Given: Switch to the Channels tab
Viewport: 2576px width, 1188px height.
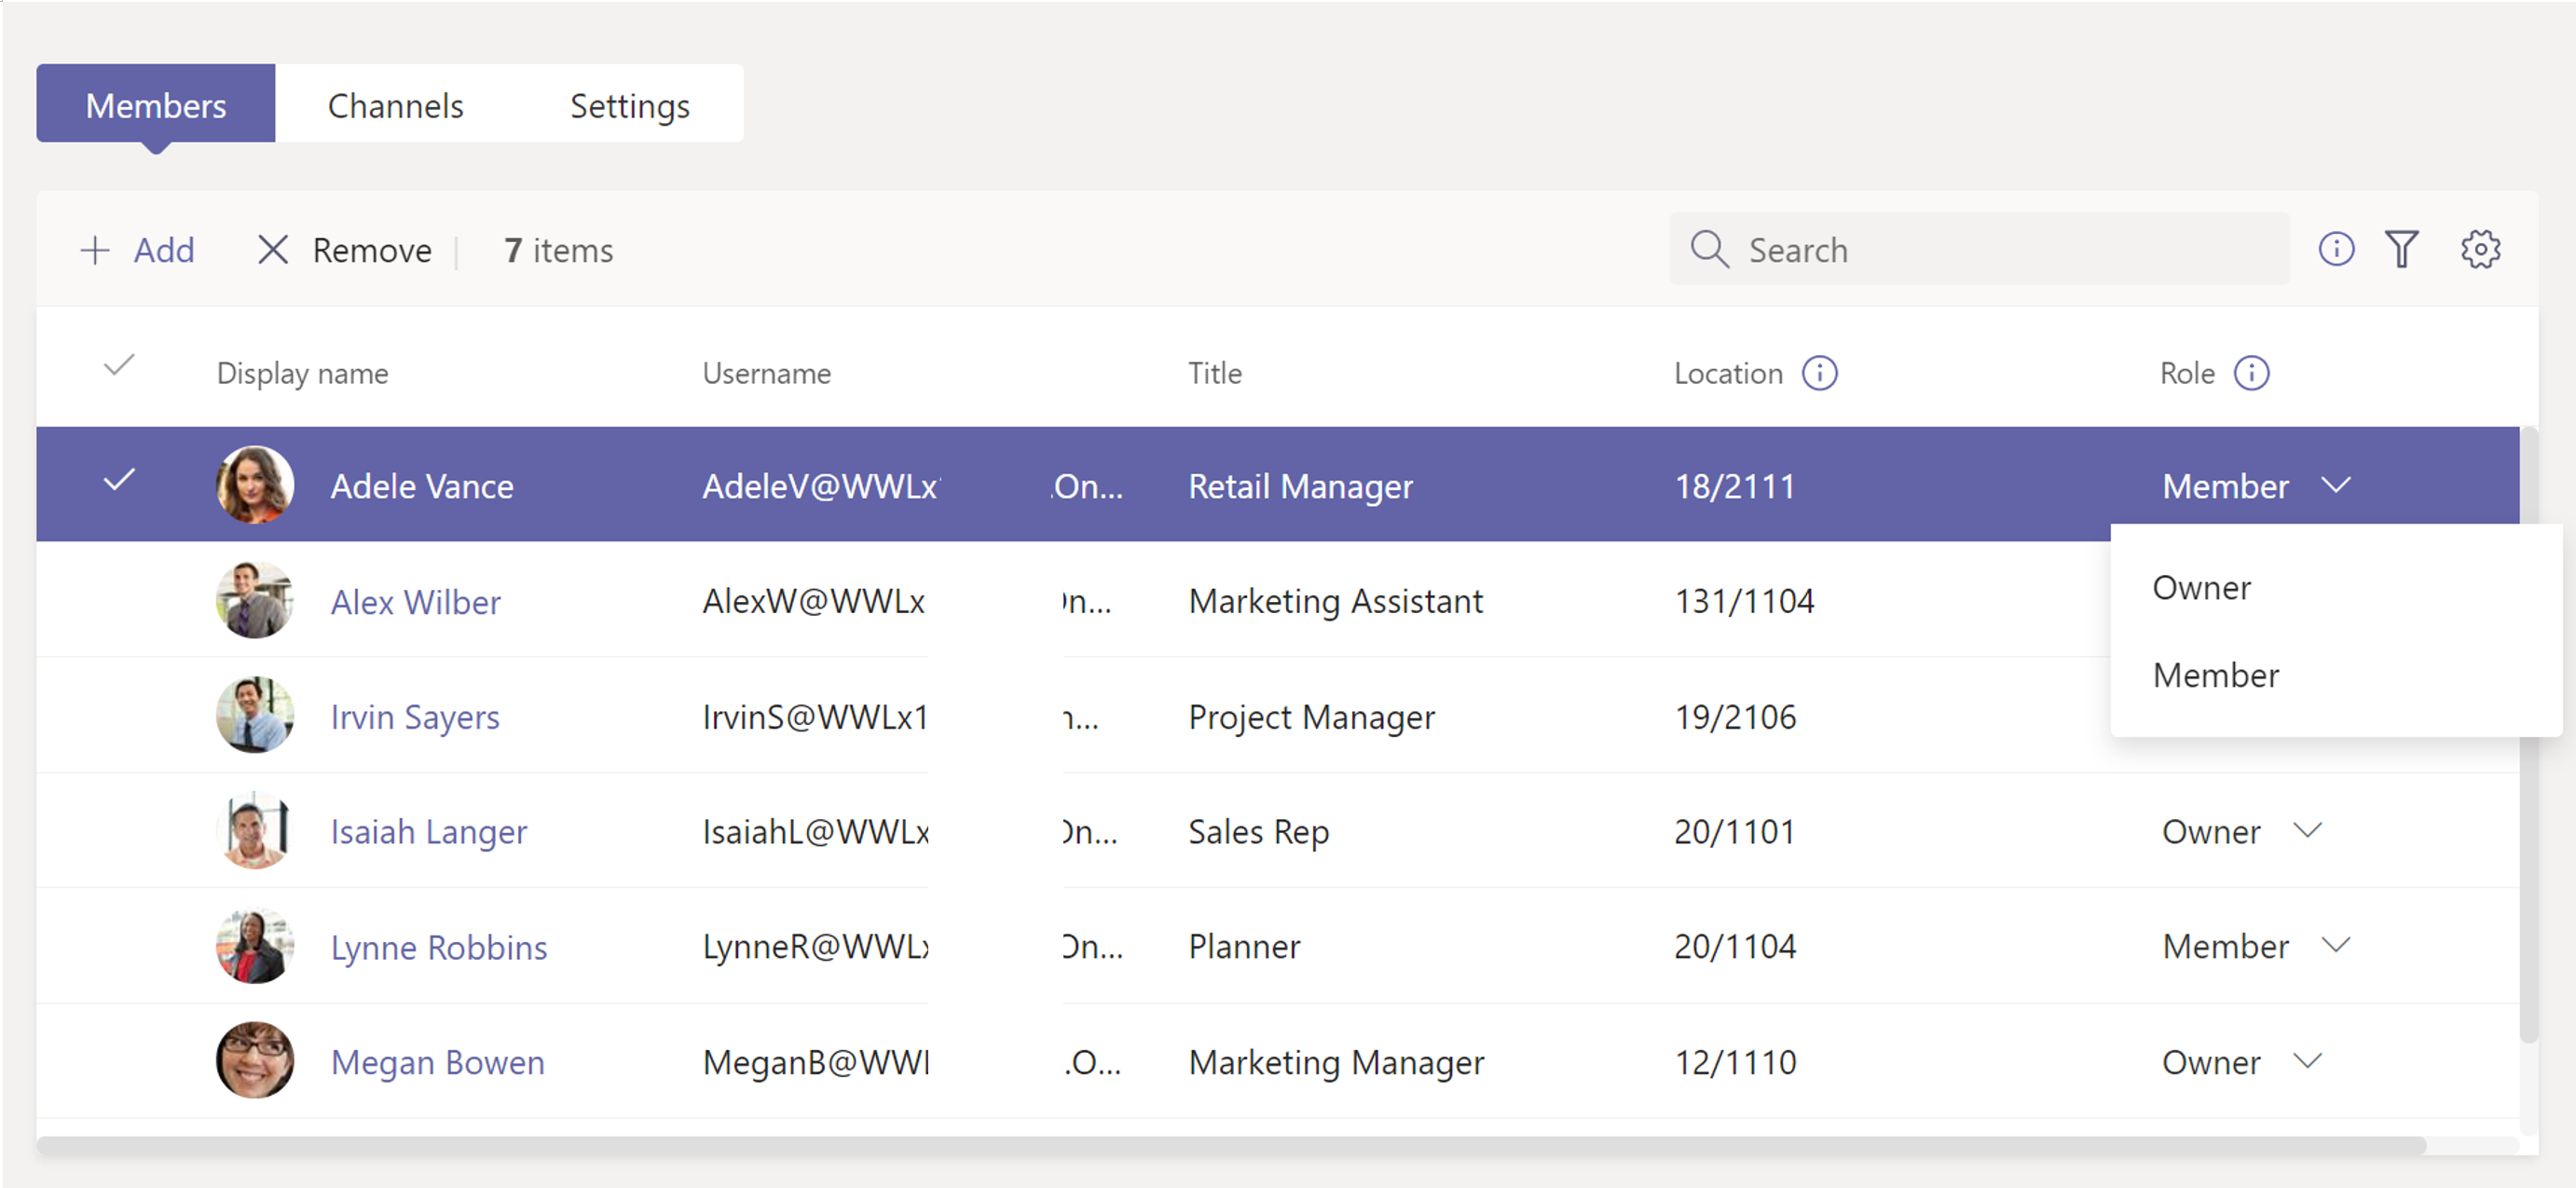Looking at the screenshot, I should pos(394,103).
